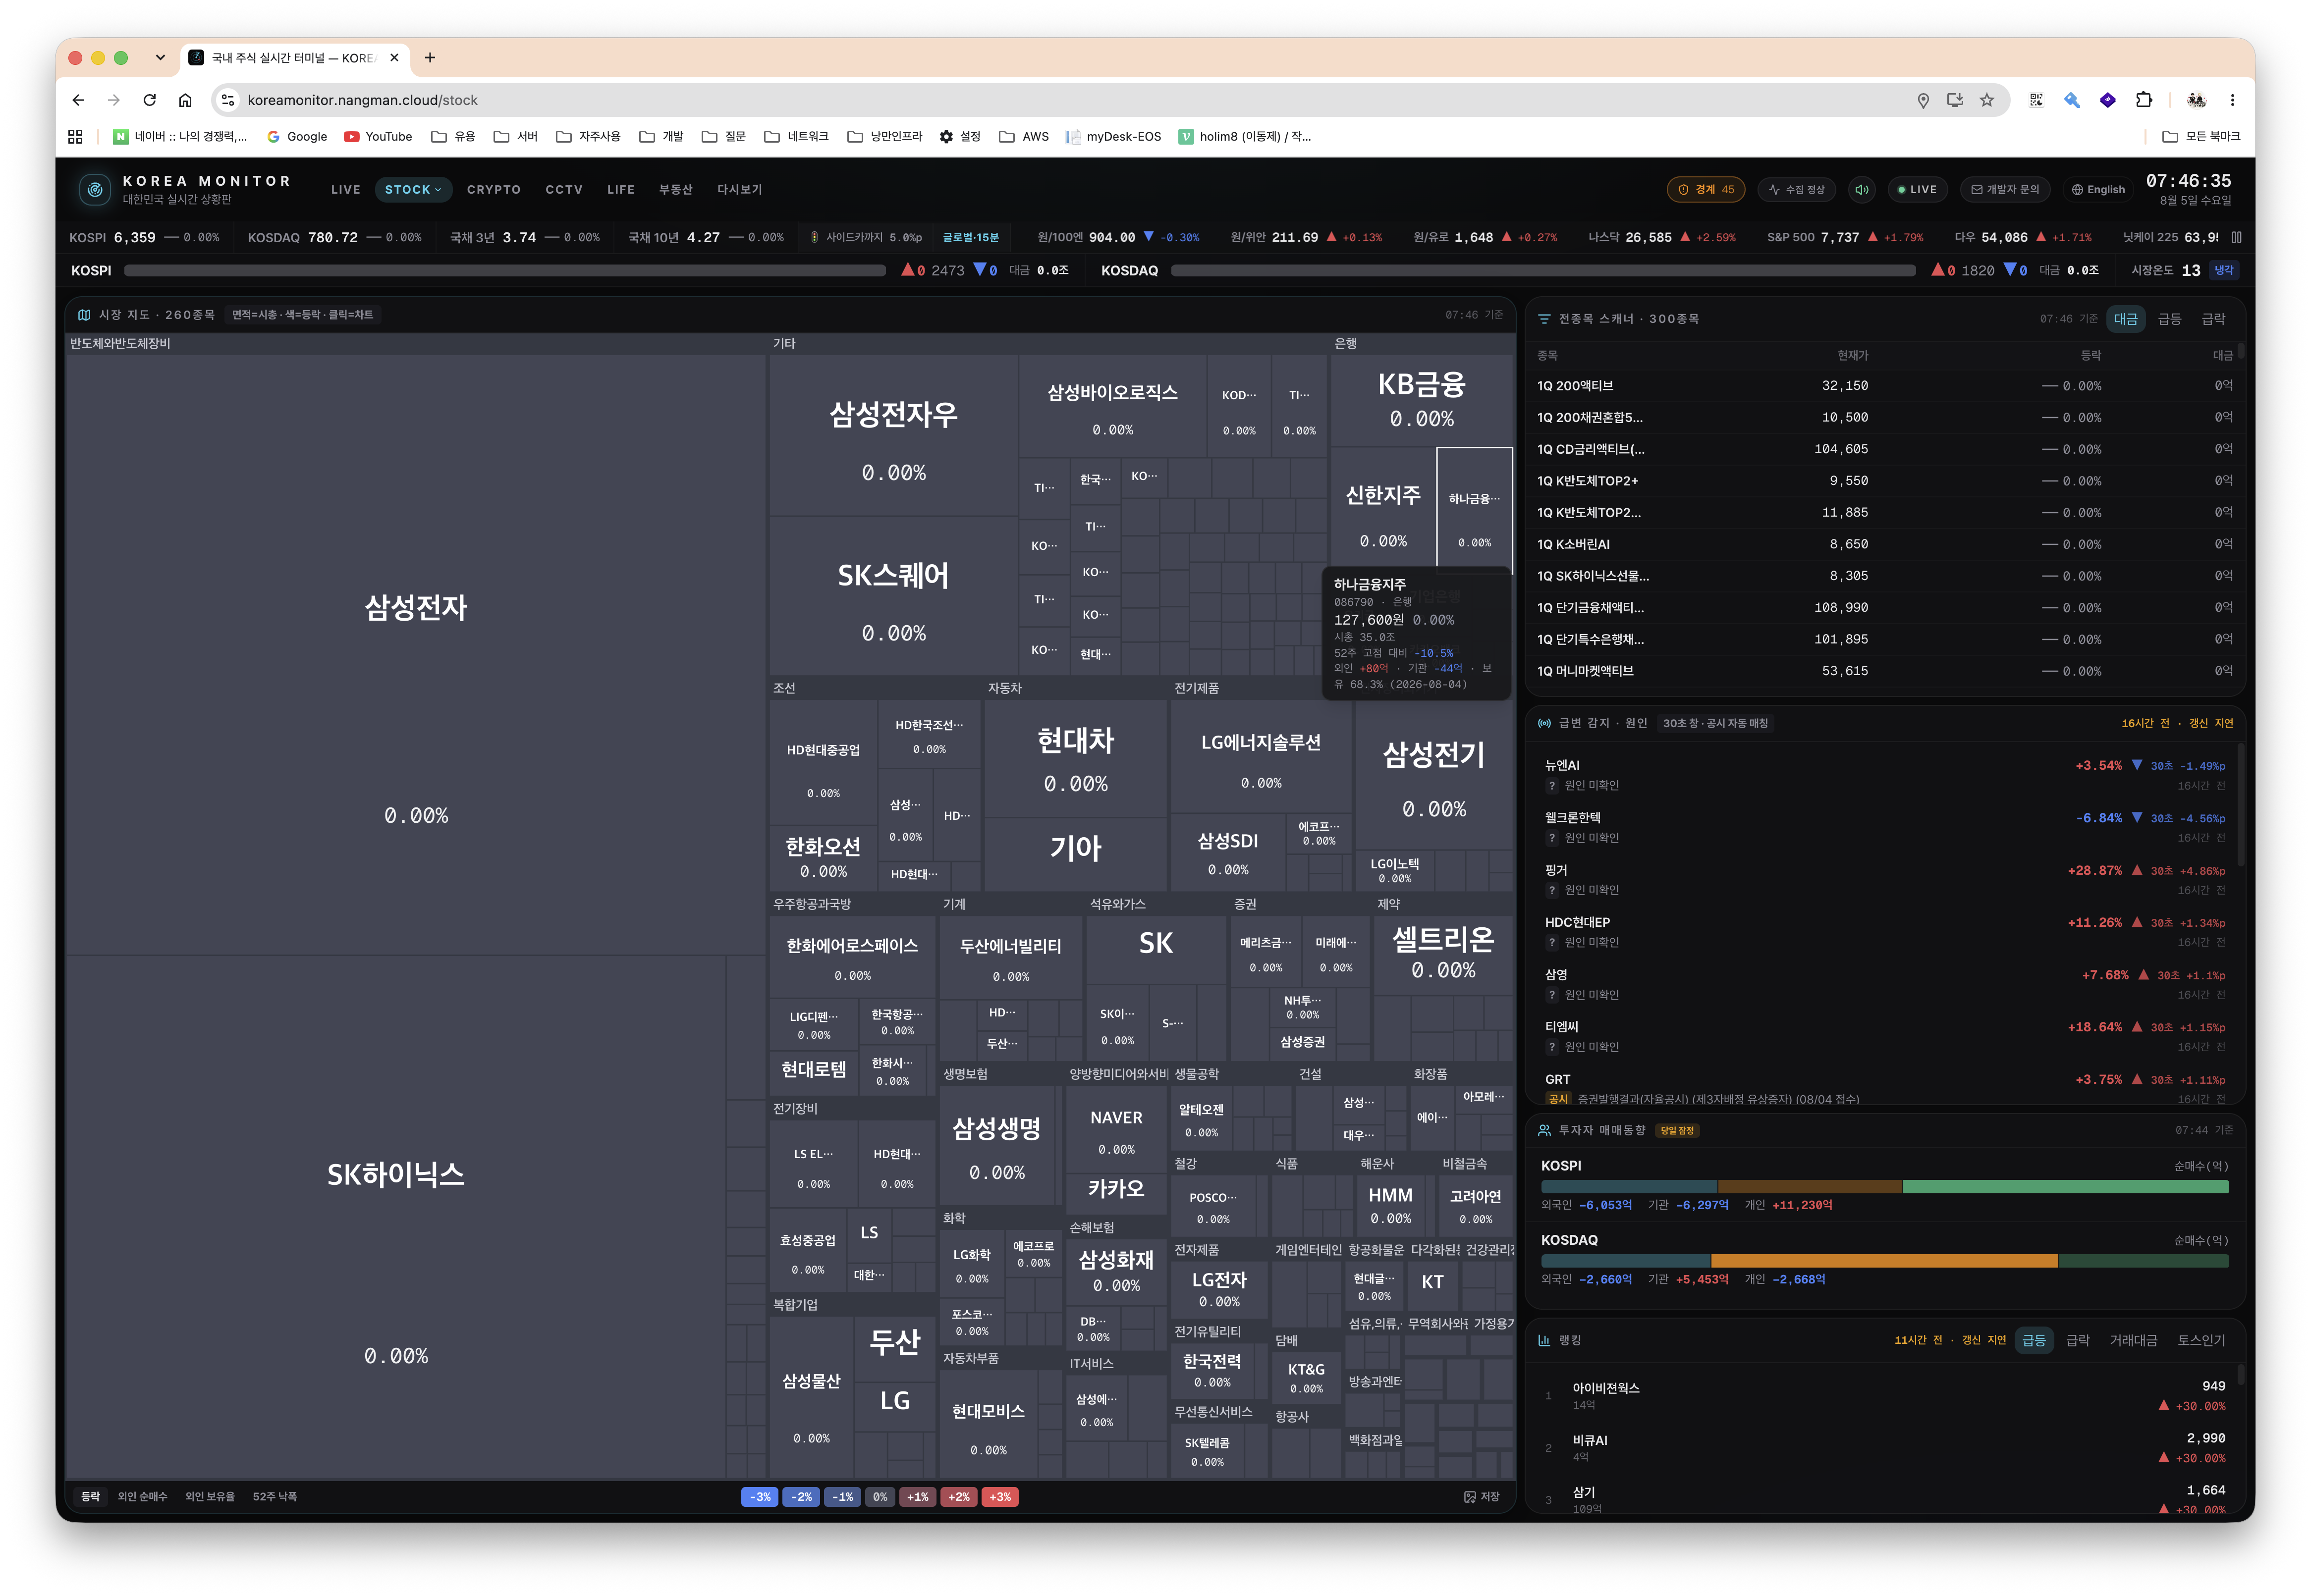Select the 외인 순매수 treemap mode
This screenshot has width=2311, height=1596.
pyautogui.click(x=142, y=1496)
